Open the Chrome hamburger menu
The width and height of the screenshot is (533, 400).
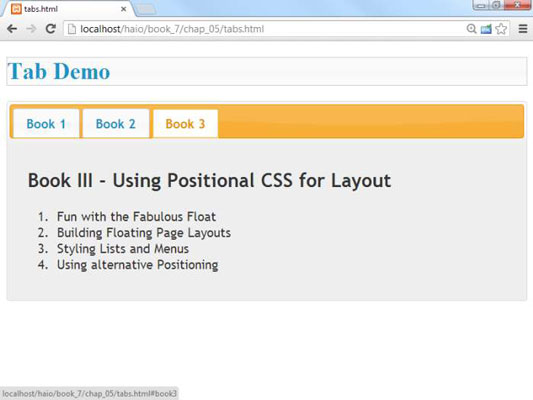pos(523,29)
